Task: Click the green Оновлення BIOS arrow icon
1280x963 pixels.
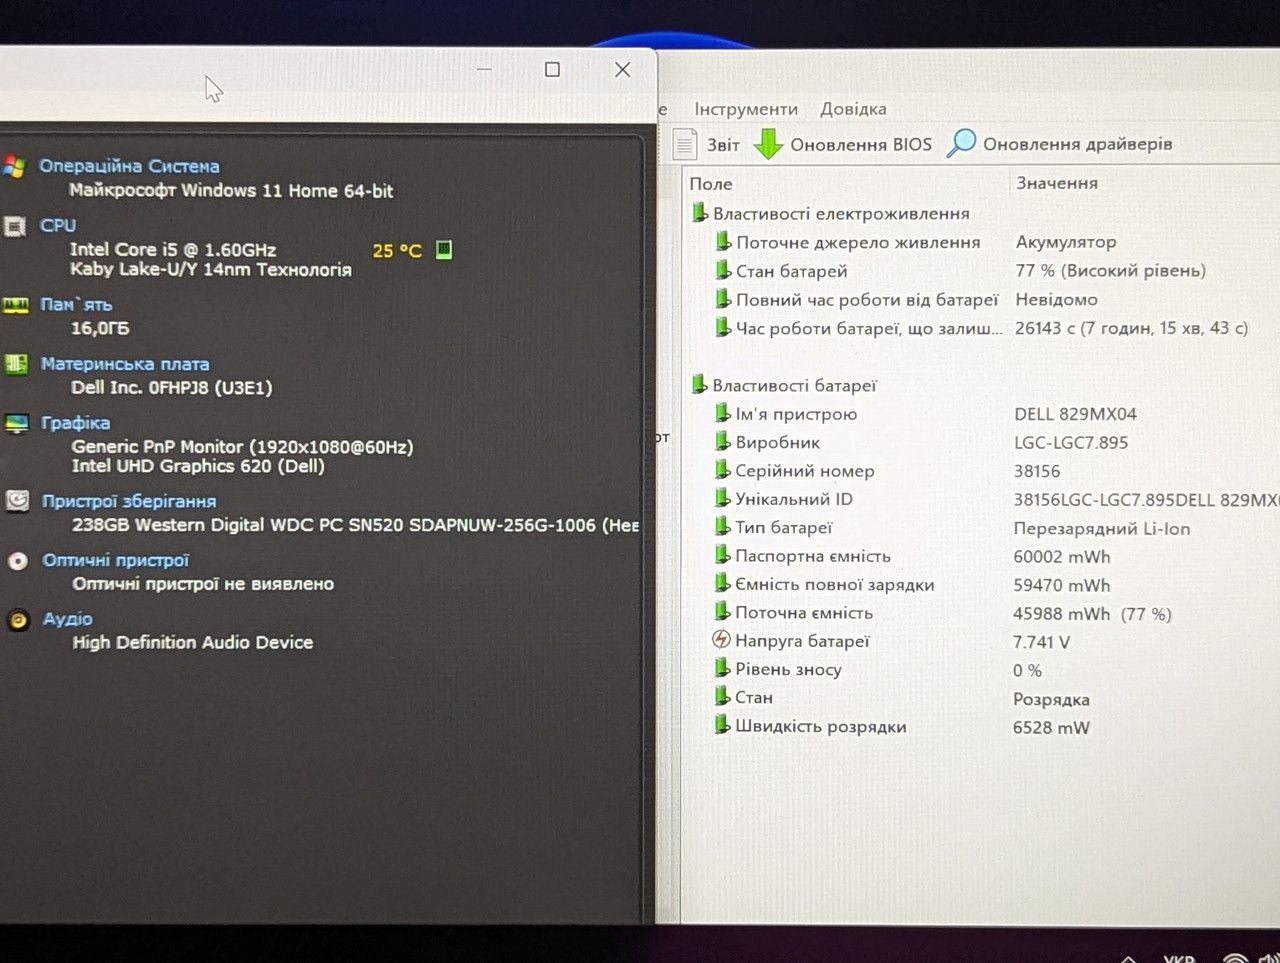Action: (x=768, y=144)
